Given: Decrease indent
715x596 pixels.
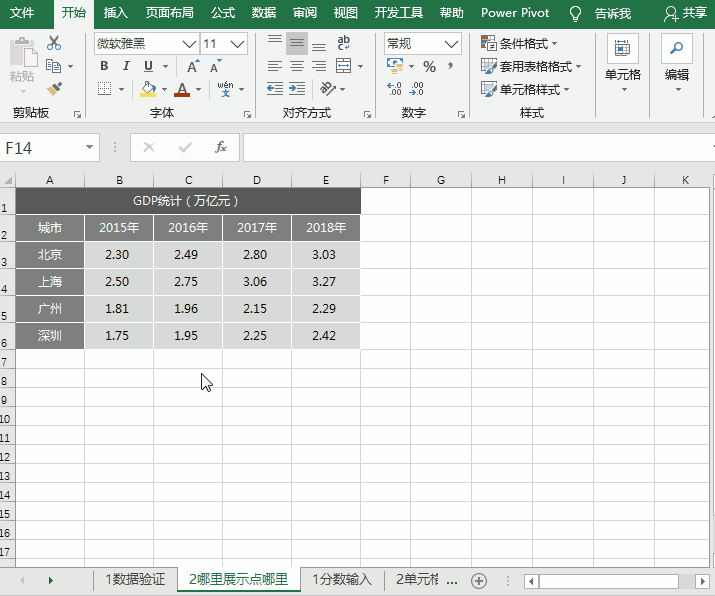Looking at the screenshot, I should [x=275, y=88].
